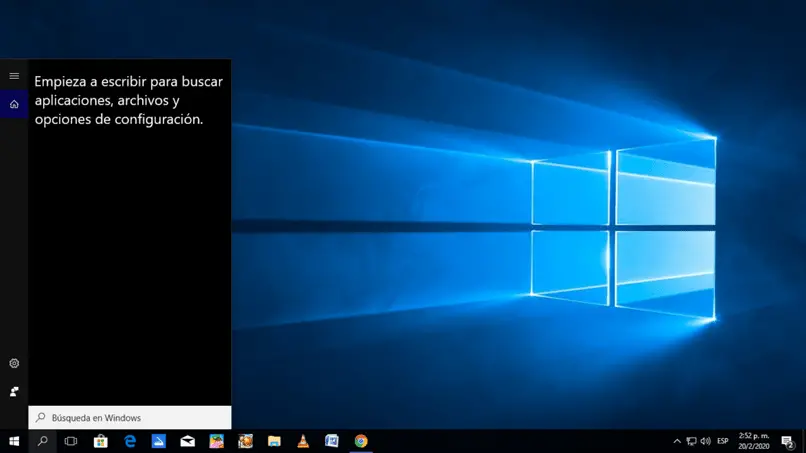This screenshot has width=806, height=453.
Task: Open Task View from the taskbar
Action: pos(71,441)
